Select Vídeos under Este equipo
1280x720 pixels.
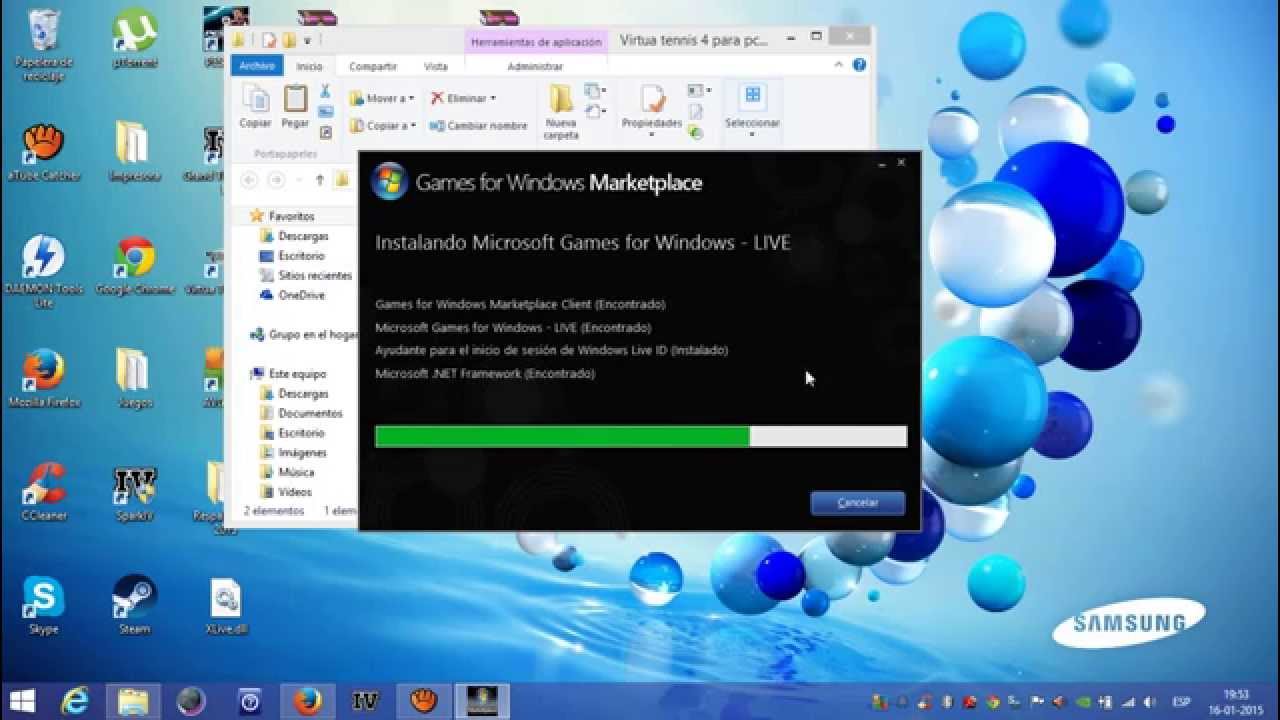(295, 492)
